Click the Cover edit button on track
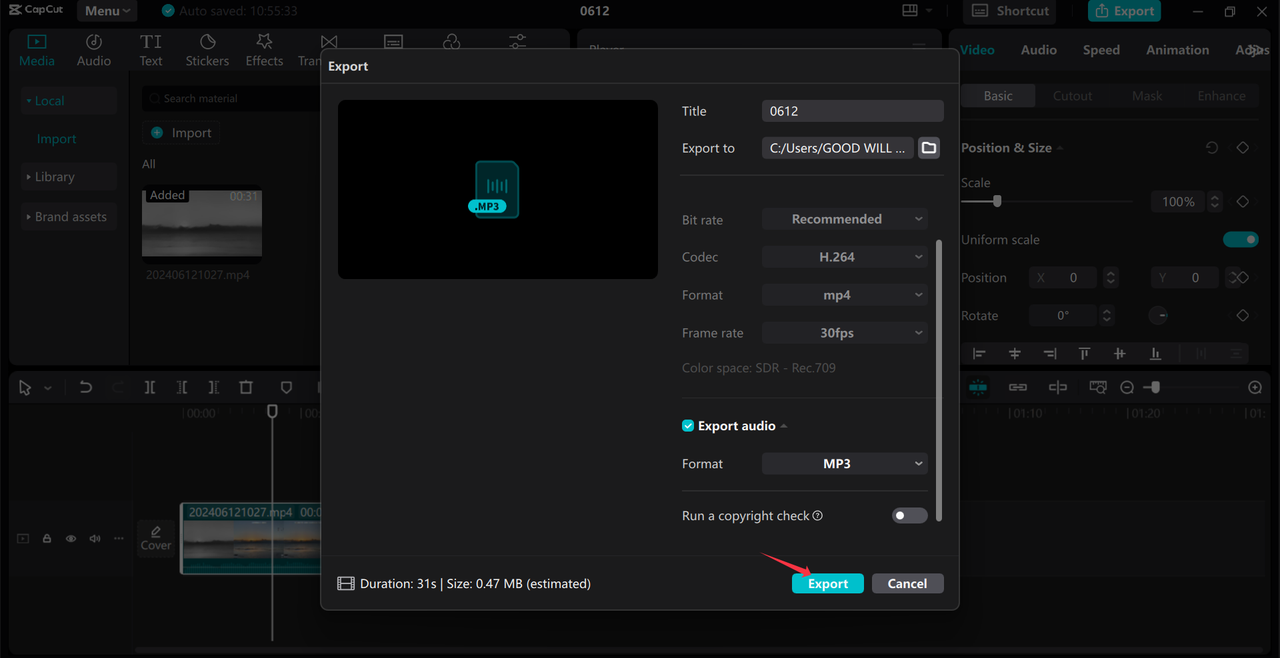Viewport: 1280px width, 658px height. (156, 538)
